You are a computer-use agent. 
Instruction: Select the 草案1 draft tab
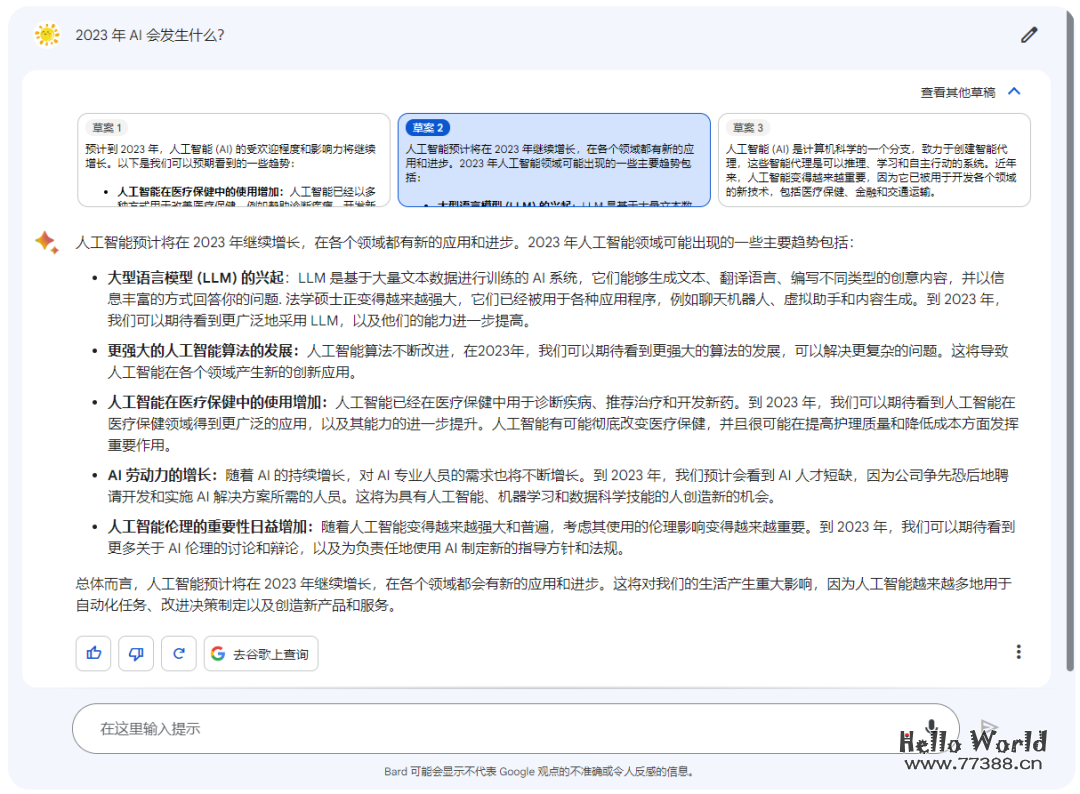(107, 127)
